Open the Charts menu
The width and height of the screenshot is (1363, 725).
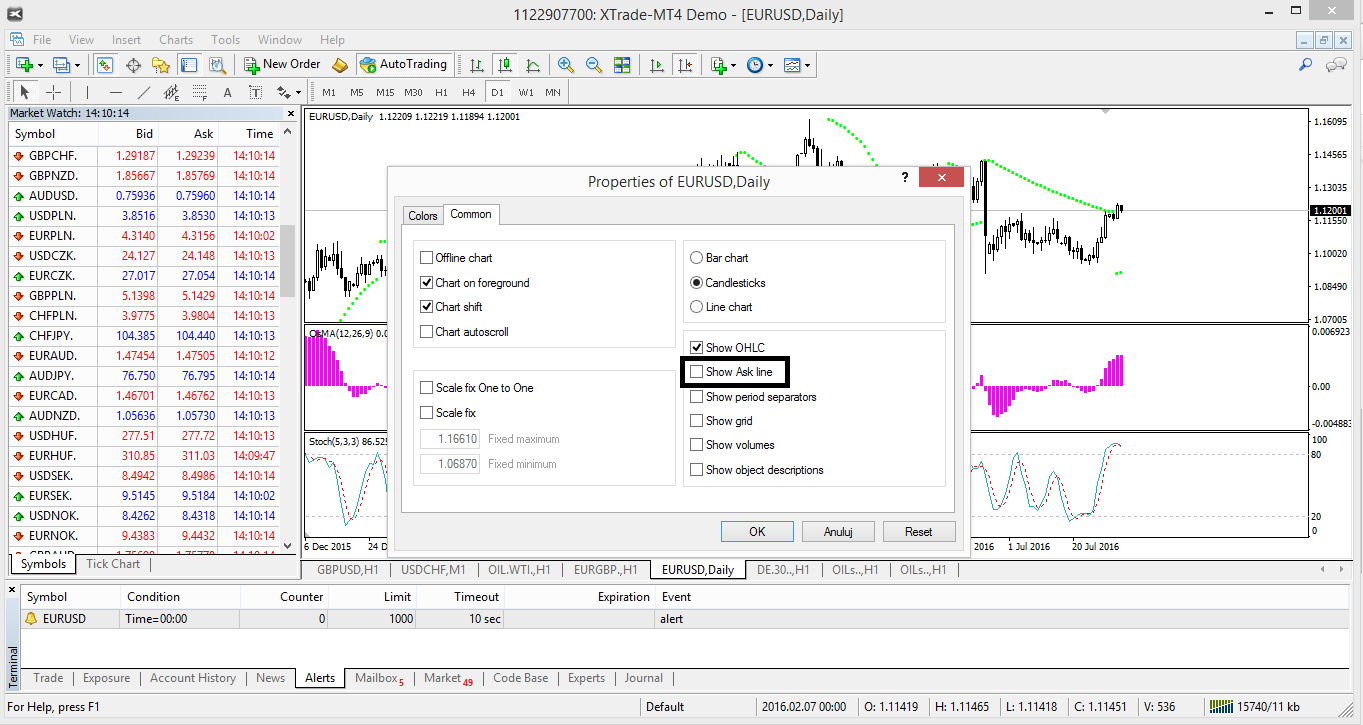coord(176,40)
